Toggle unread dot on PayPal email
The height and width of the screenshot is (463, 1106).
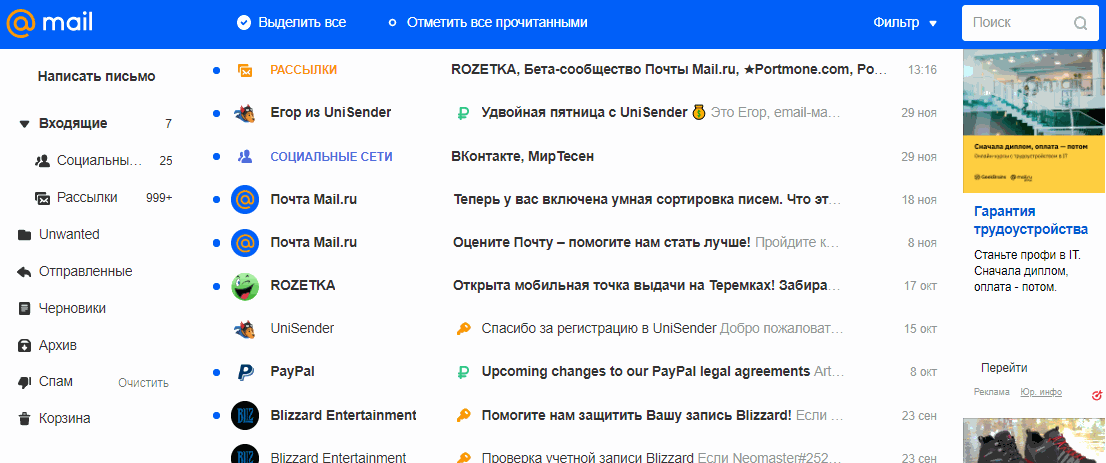coord(216,372)
